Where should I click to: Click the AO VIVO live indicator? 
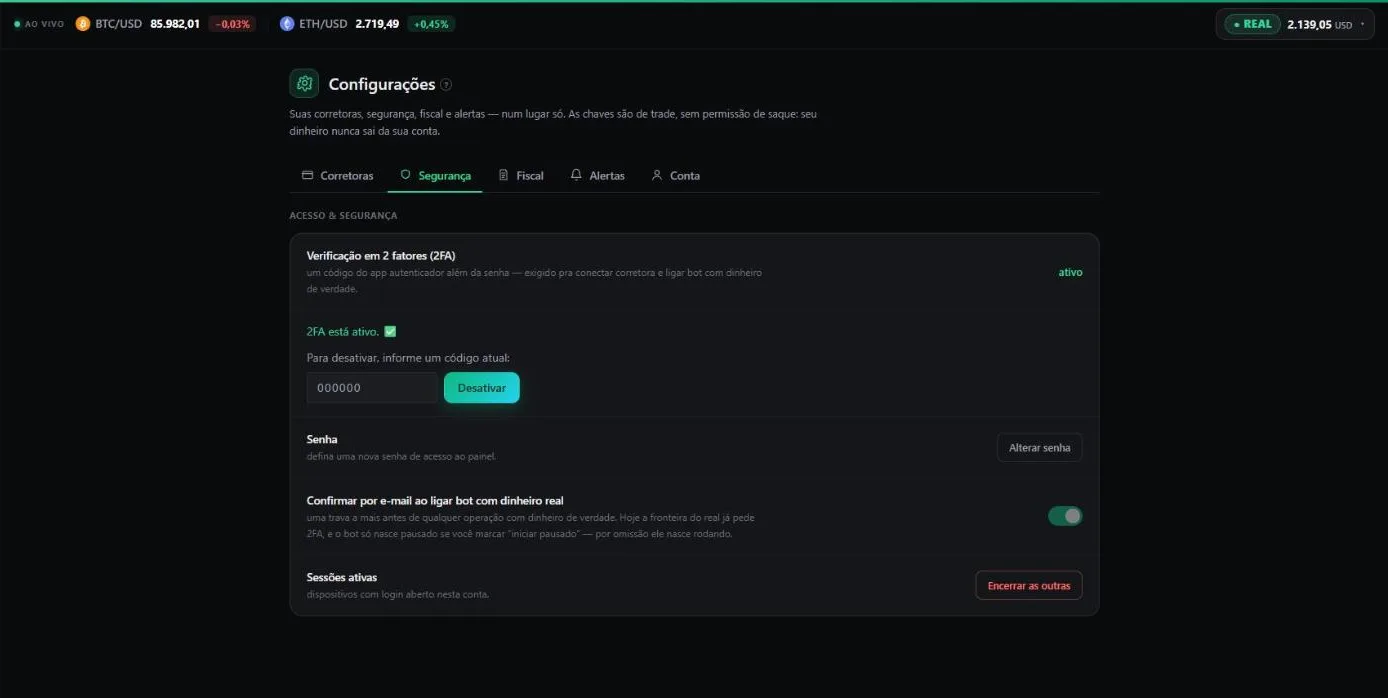coord(39,24)
